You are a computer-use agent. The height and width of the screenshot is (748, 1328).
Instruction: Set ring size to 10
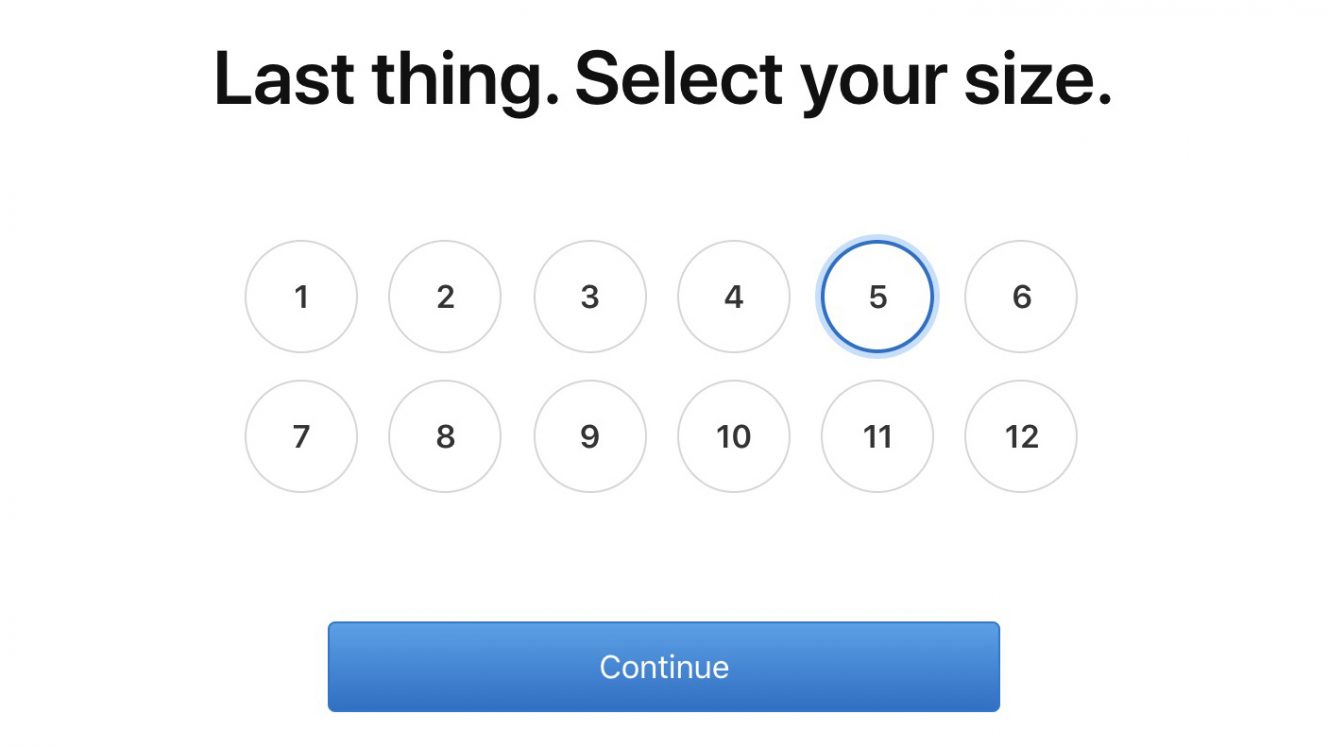pos(734,436)
